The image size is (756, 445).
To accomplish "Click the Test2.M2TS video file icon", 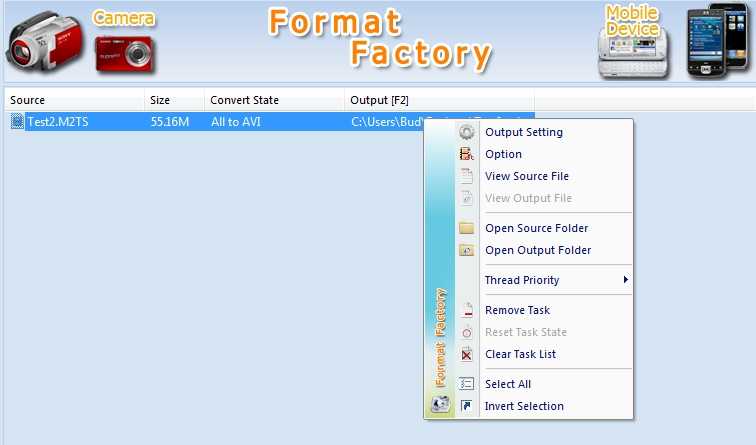I will [x=17, y=121].
